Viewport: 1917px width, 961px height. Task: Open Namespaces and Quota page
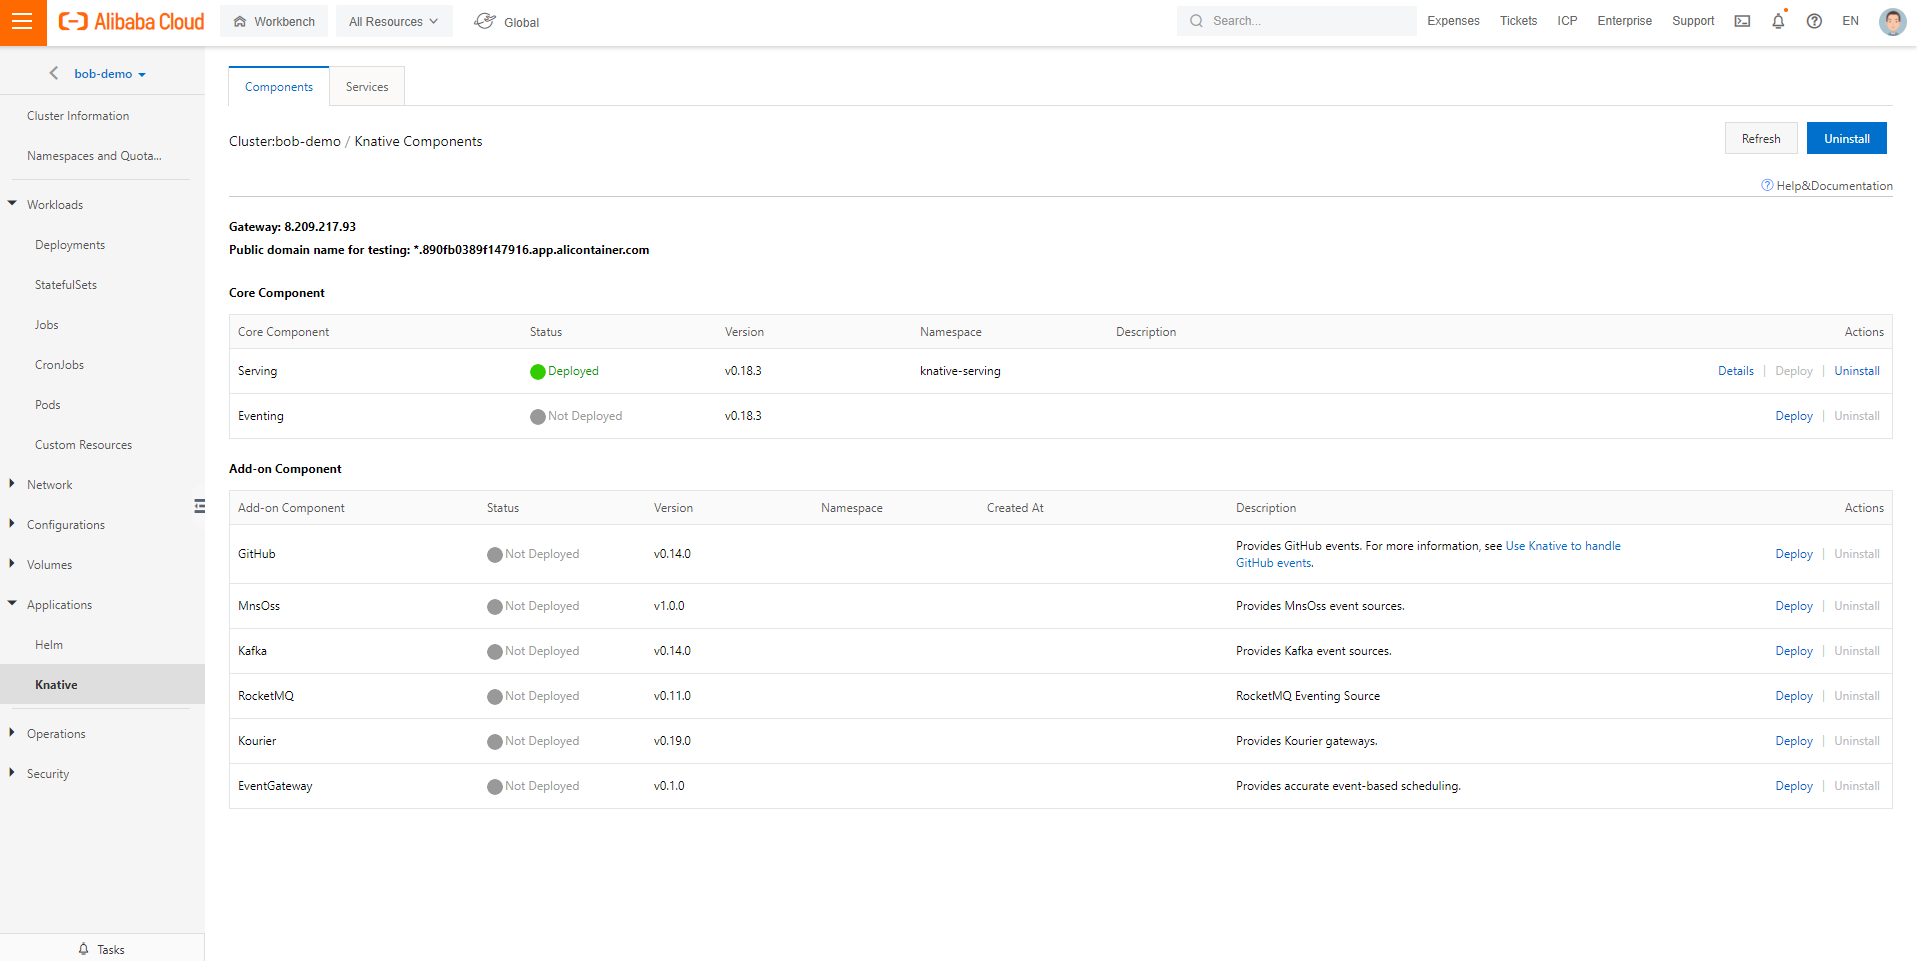point(94,156)
